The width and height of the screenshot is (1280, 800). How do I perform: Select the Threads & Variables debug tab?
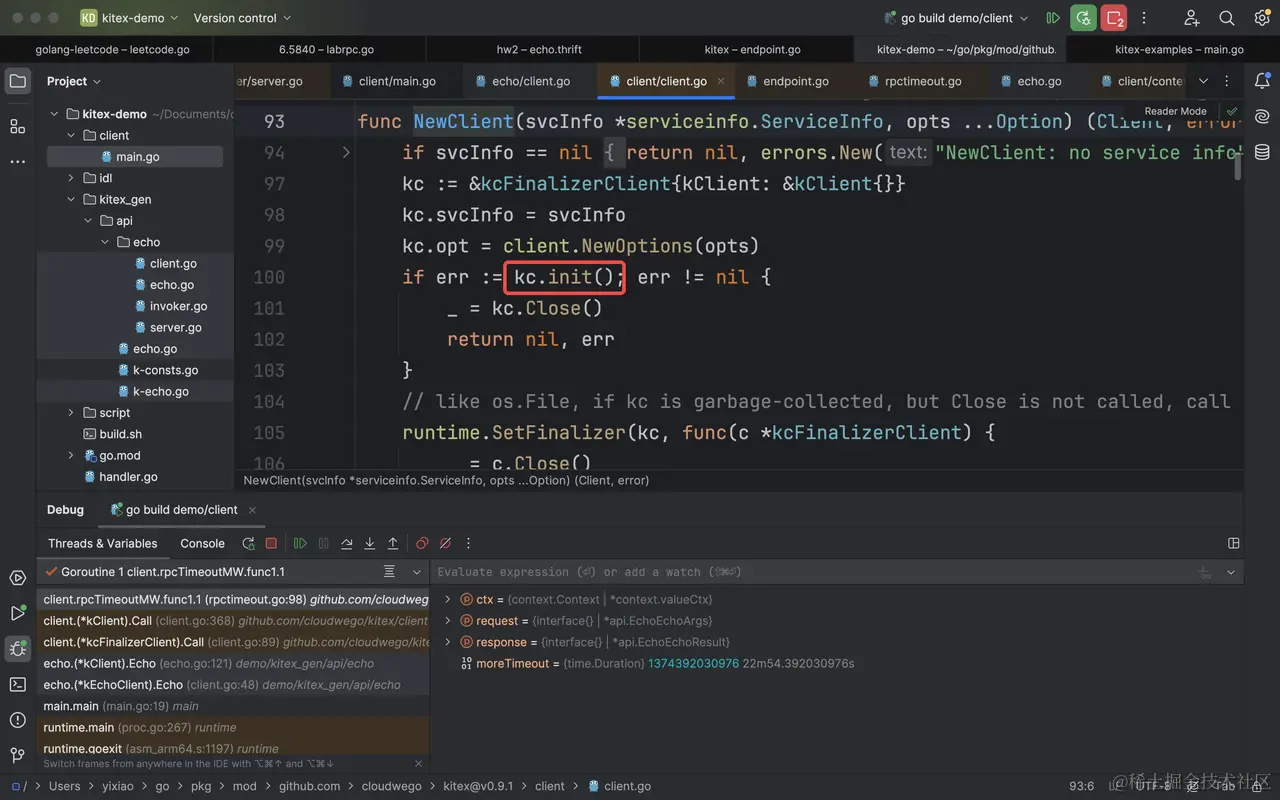[103, 543]
